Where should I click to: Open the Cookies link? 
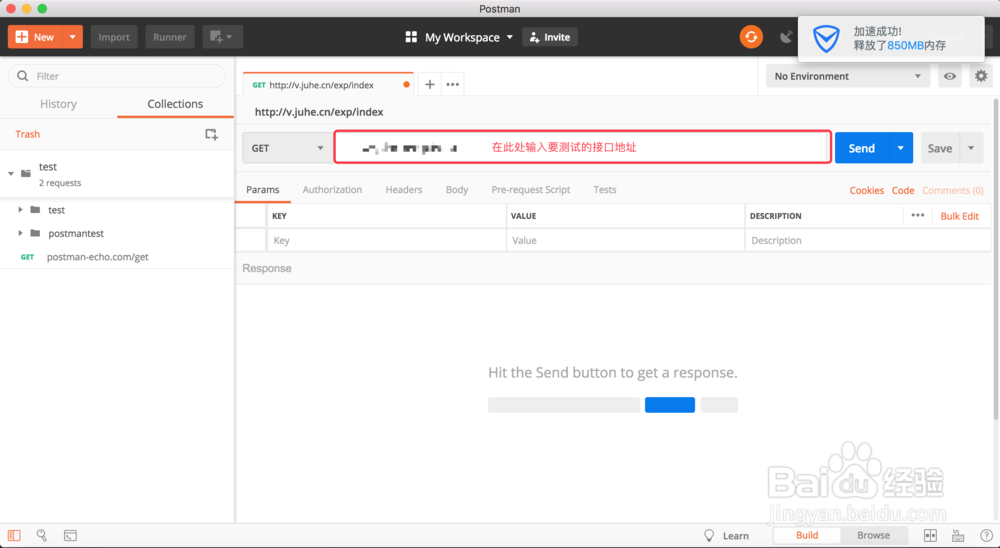867,190
